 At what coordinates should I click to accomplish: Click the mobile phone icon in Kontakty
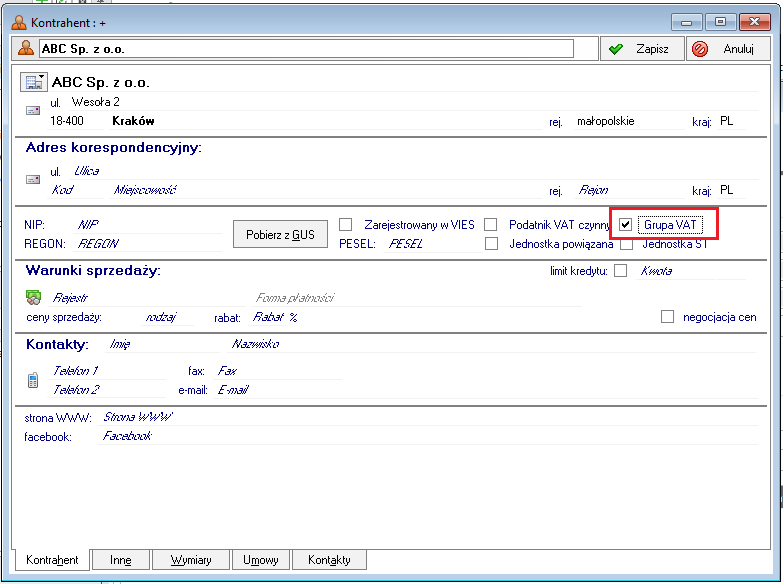pos(33,379)
